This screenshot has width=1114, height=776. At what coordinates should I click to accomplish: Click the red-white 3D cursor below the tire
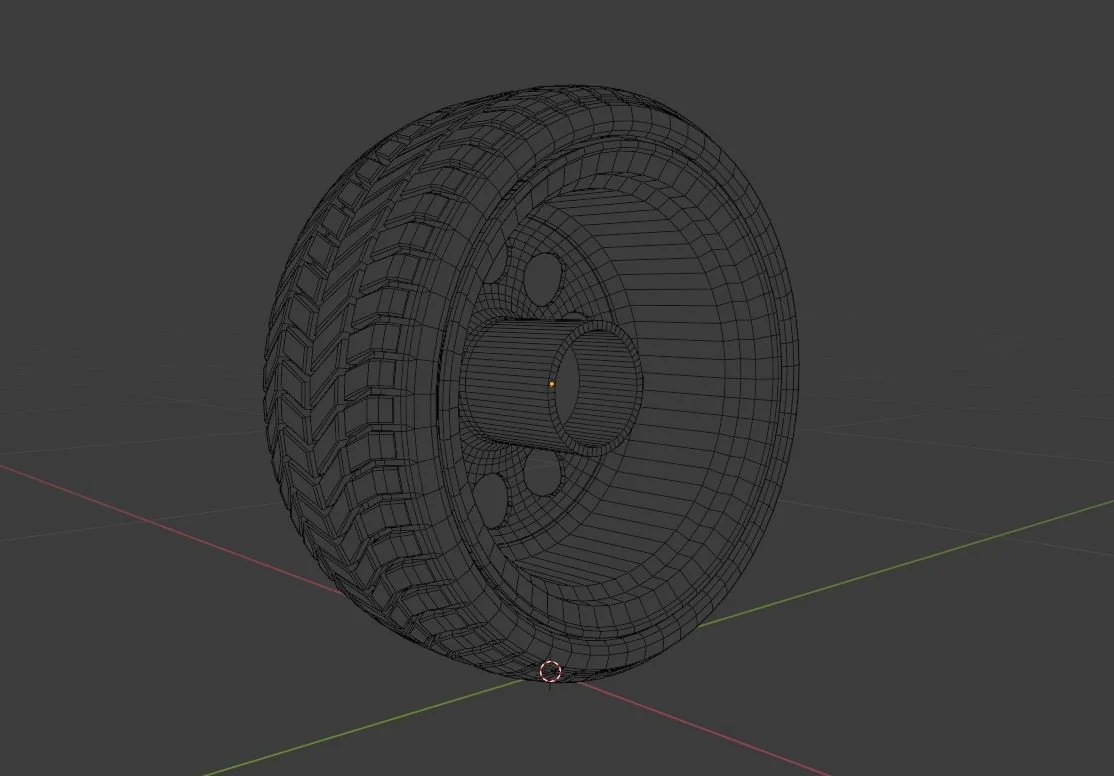click(550, 671)
